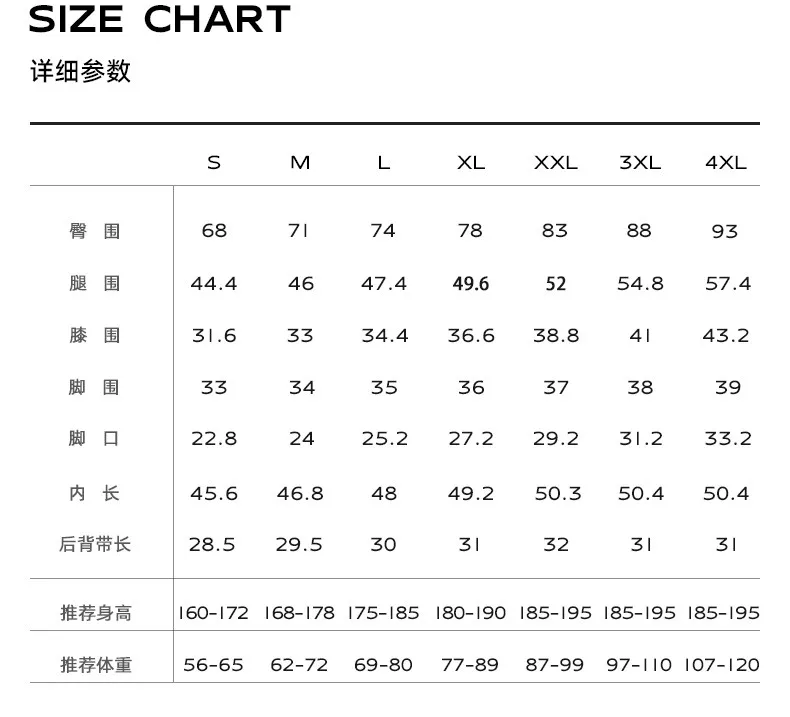790x717 pixels.
Task: Select the S size column header
Action: pos(214,162)
